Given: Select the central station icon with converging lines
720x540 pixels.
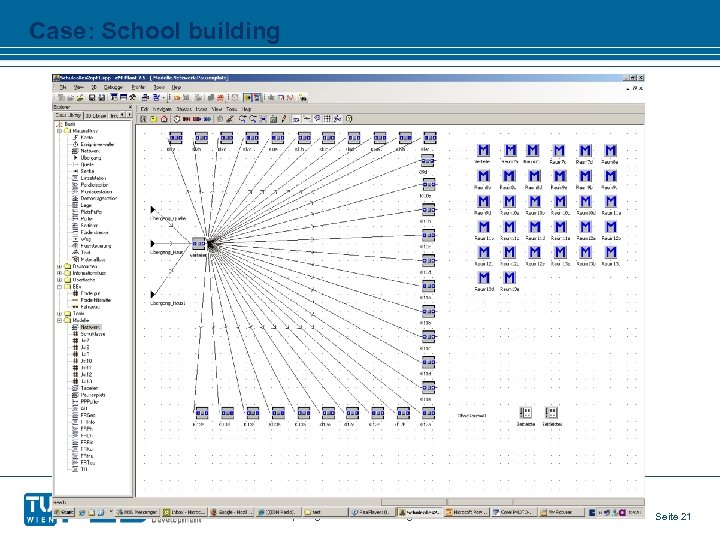Looking at the screenshot, I should click(x=198, y=243).
